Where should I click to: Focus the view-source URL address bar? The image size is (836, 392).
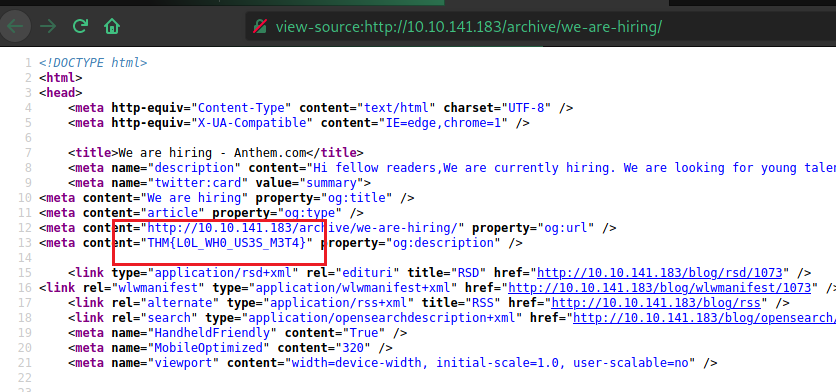click(x=541, y=26)
